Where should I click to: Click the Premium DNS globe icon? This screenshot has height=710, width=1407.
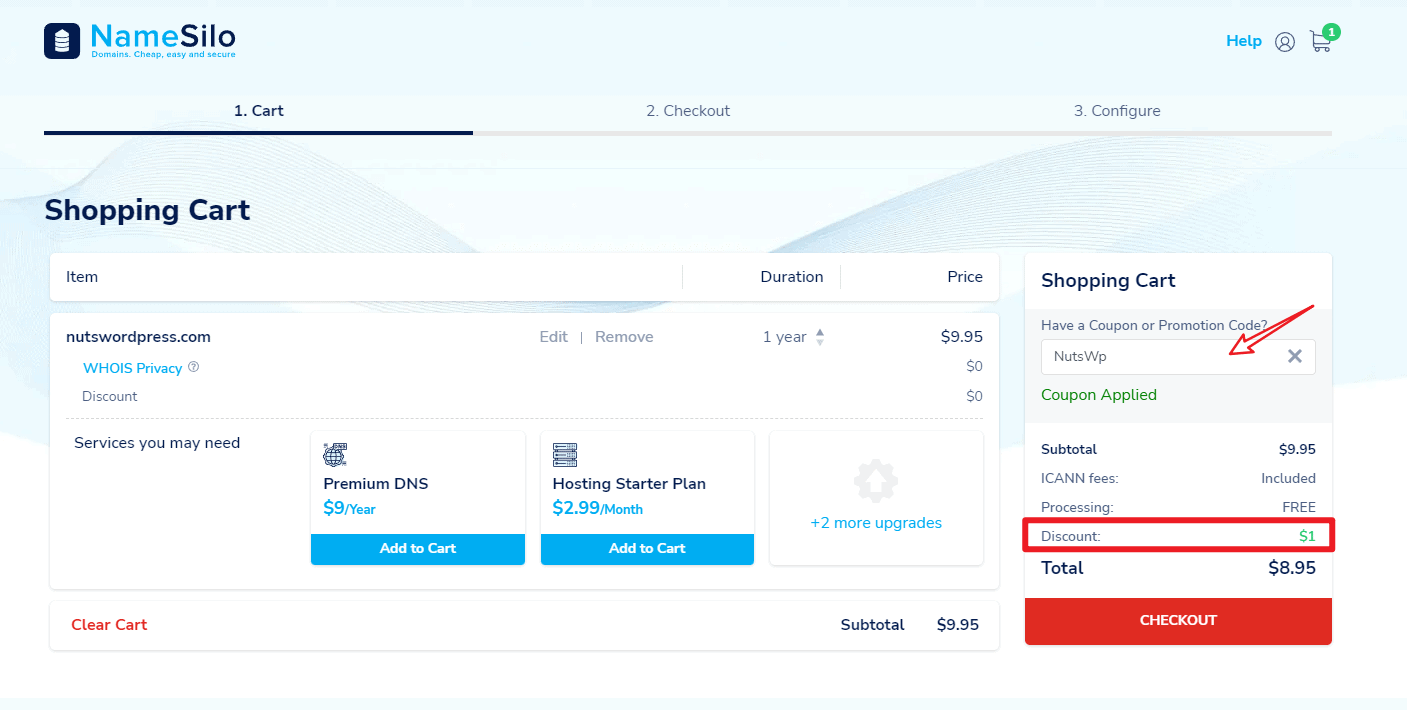click(x=335, y=455)
